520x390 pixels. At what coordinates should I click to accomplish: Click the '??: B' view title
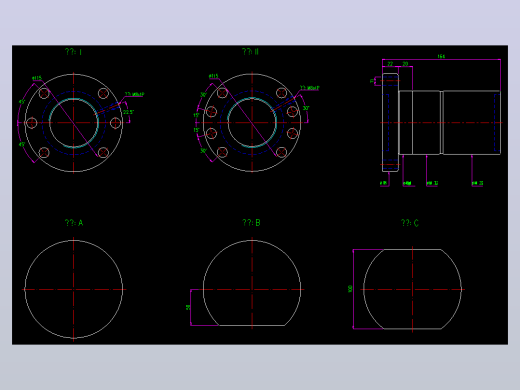click(251, 223)
